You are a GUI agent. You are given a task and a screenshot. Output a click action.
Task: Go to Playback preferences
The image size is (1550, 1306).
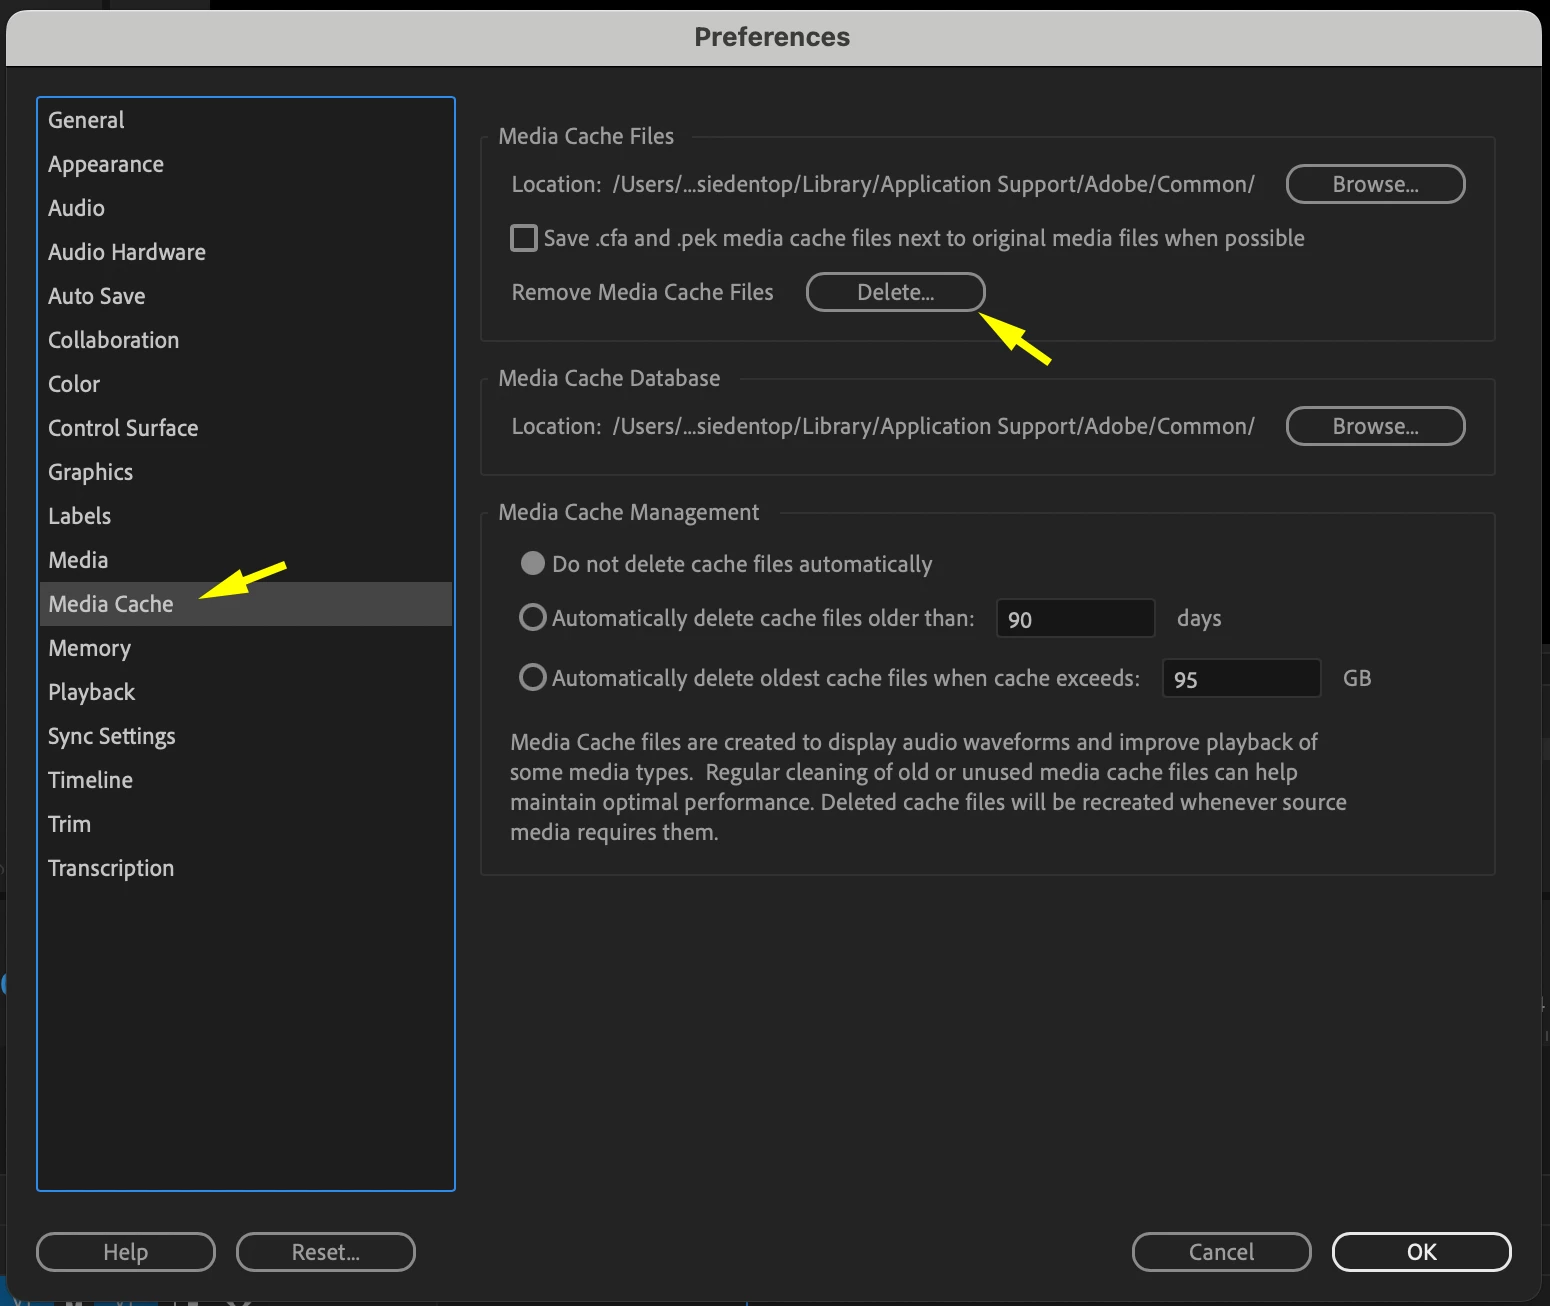pyautogui.click(x=245, y=692)
